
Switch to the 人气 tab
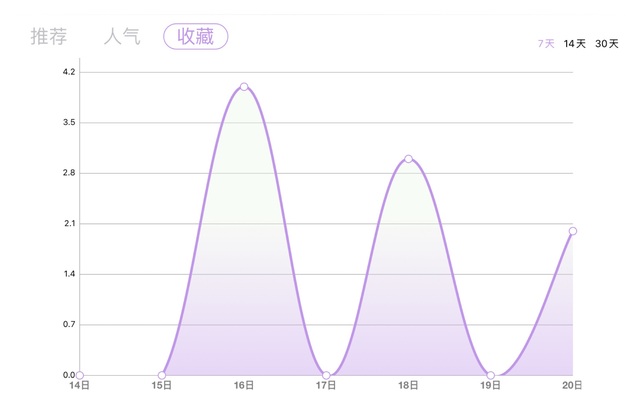tap(121, 37)
